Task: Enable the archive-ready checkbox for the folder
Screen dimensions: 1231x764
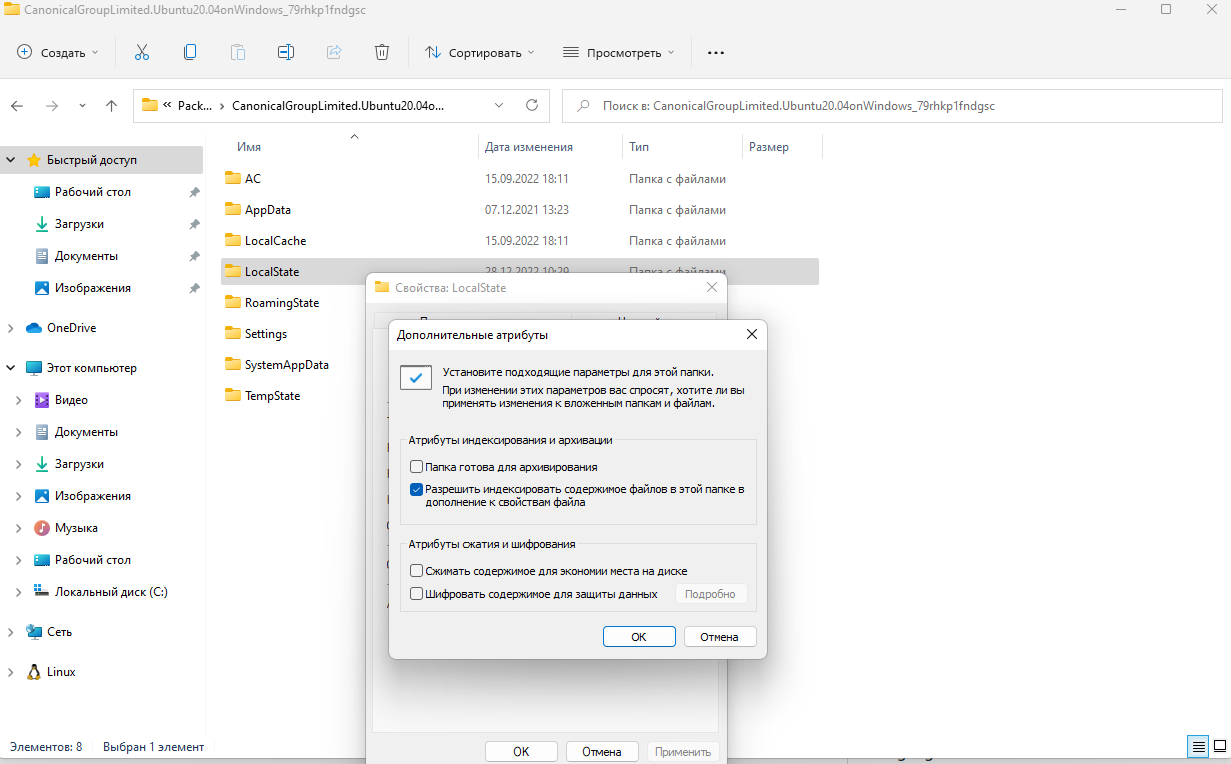Action: point(416,466)
